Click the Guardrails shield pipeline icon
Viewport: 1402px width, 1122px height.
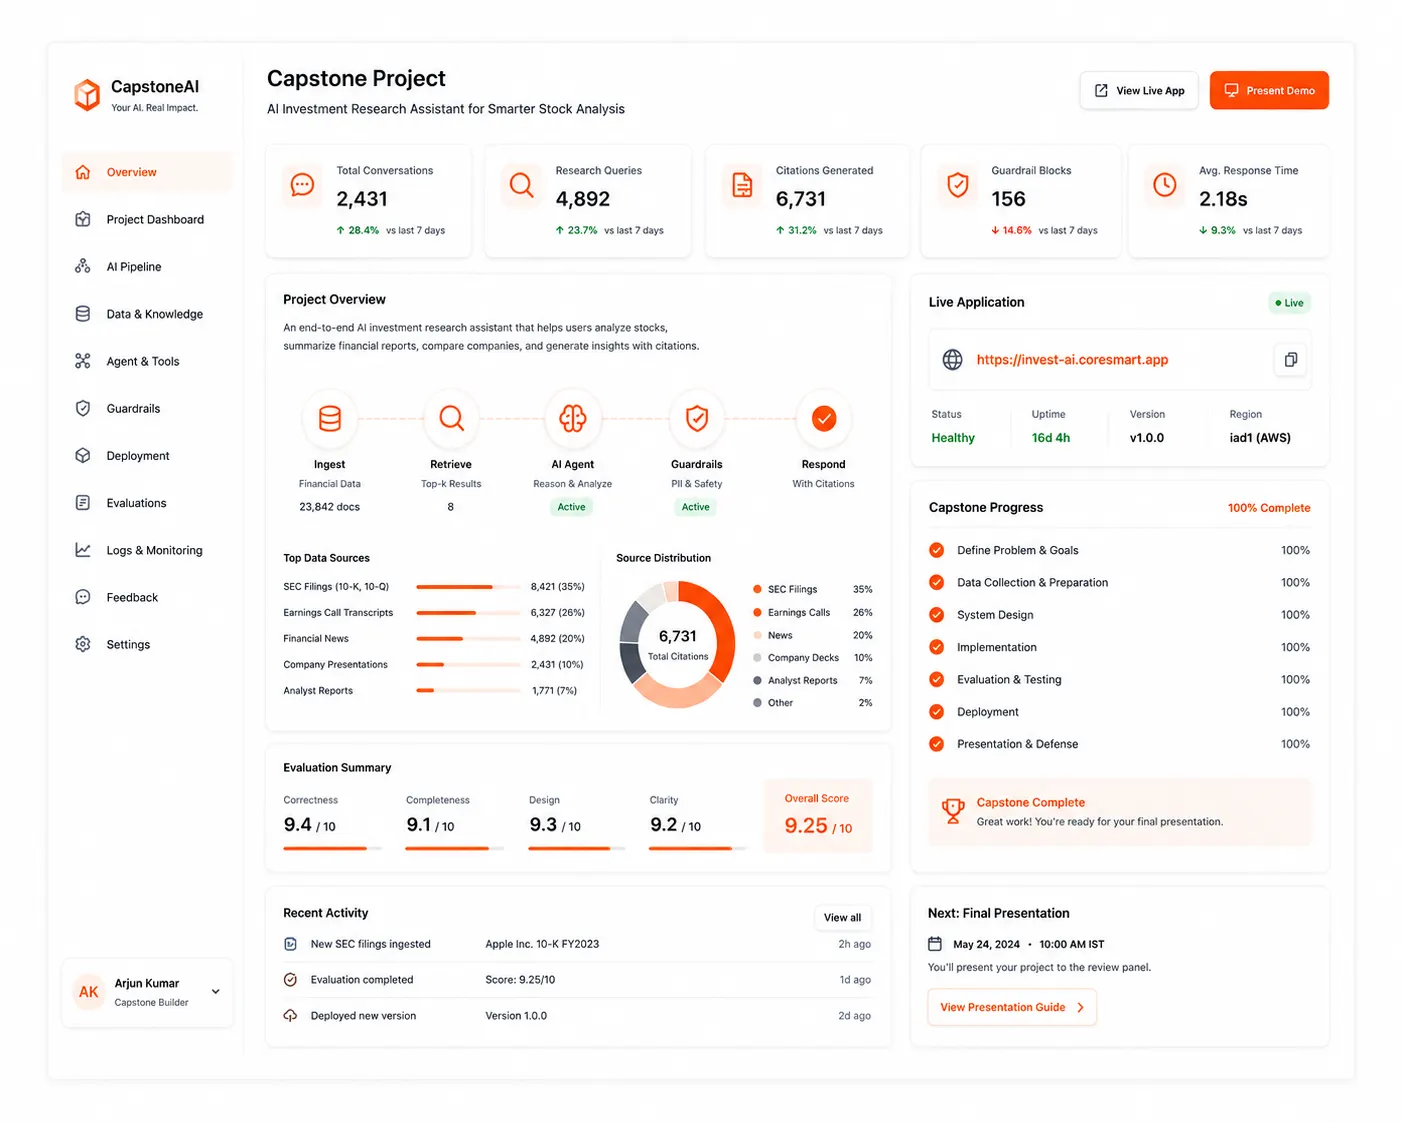[697, 419]
